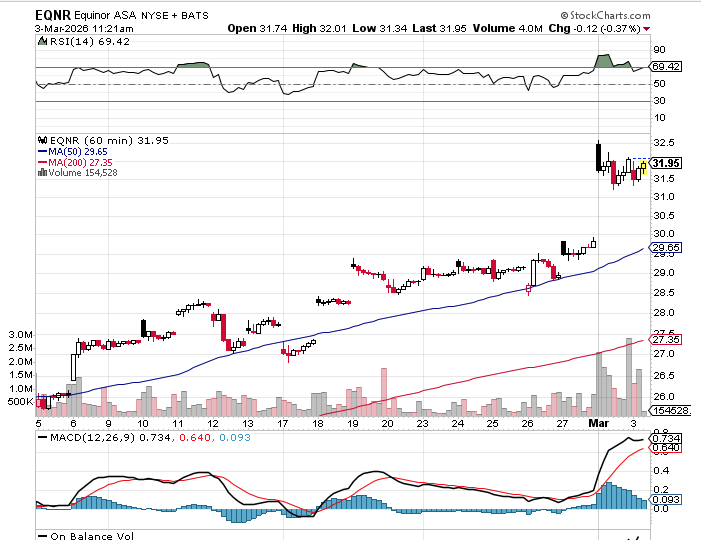Click the red 0.640 signal value in legend

click(x=195, y=438)
